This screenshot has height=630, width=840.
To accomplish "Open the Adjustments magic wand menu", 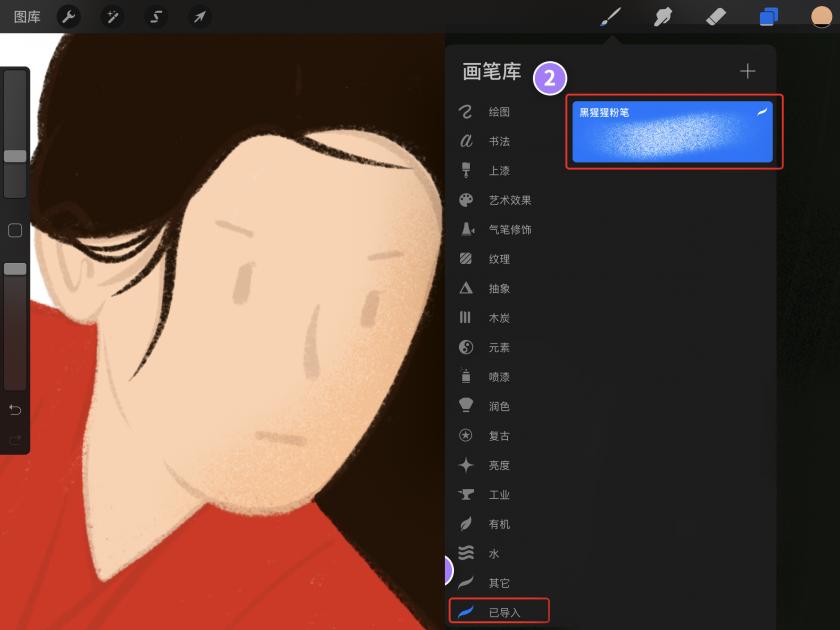I will tap(112, 17).
